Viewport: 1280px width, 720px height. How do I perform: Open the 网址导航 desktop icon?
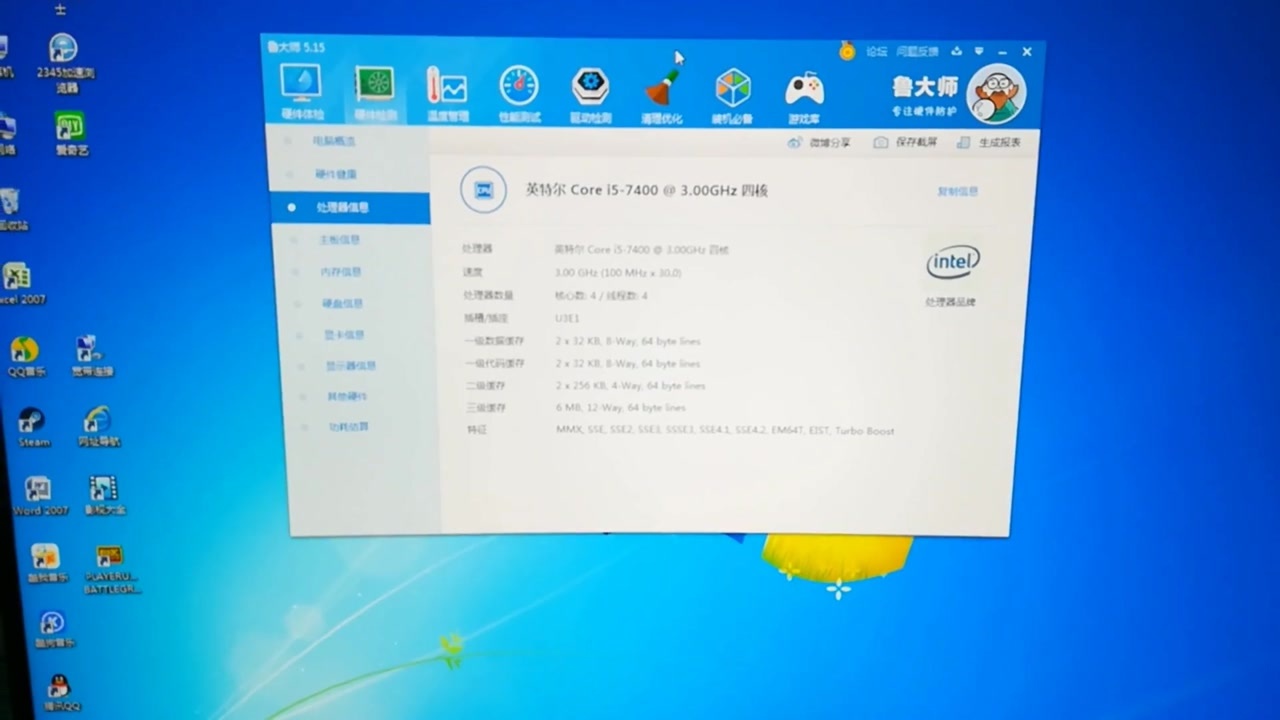pos(98,427)
